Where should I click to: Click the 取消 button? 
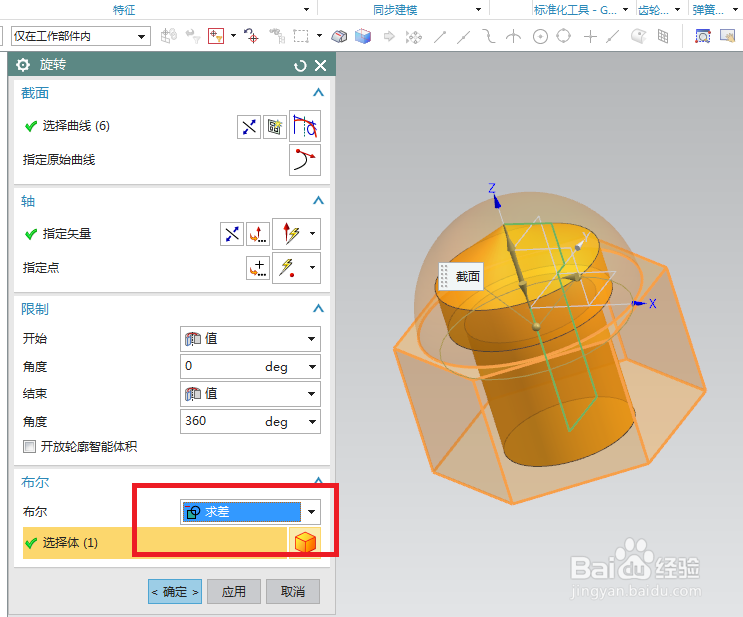tap(293, 591)
